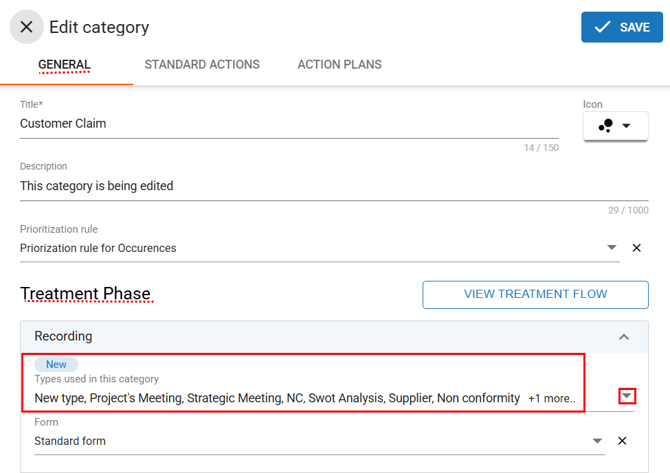Switch to the GENERAL tab
This screenshot has height=473, width=670.
click(64, 65)
